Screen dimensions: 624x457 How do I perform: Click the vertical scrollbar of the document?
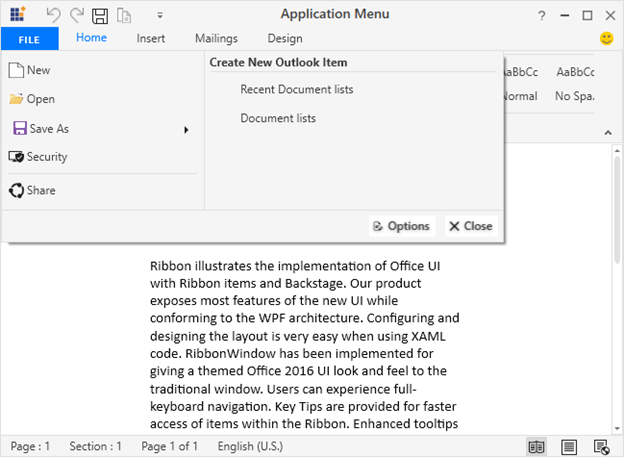pyautogui.click(x=615, y=290)
